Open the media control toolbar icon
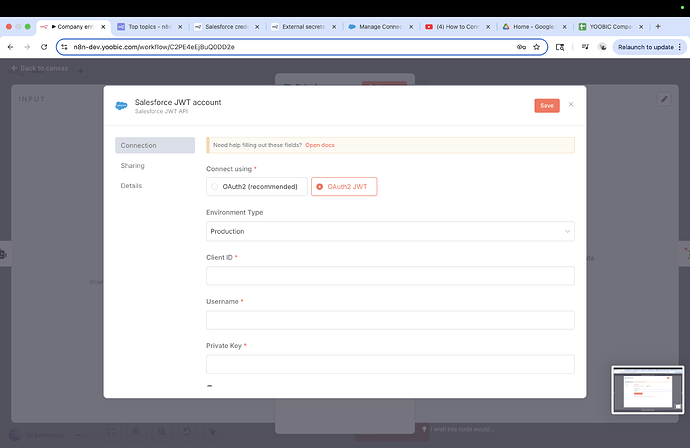690x448 pixels. coord(585,47)
